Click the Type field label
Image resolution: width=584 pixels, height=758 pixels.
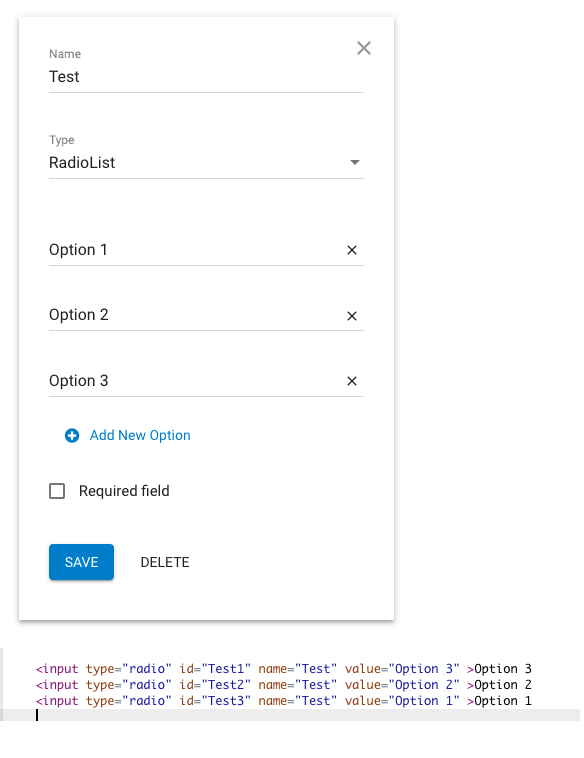tap(61, 140)
